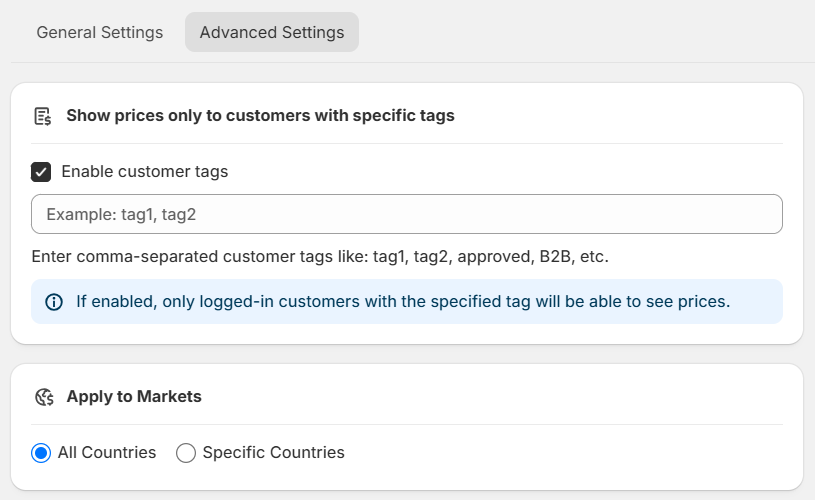Select the Advanced Settings tab
This screenshot has height=500, width=815.
[272, 32]
